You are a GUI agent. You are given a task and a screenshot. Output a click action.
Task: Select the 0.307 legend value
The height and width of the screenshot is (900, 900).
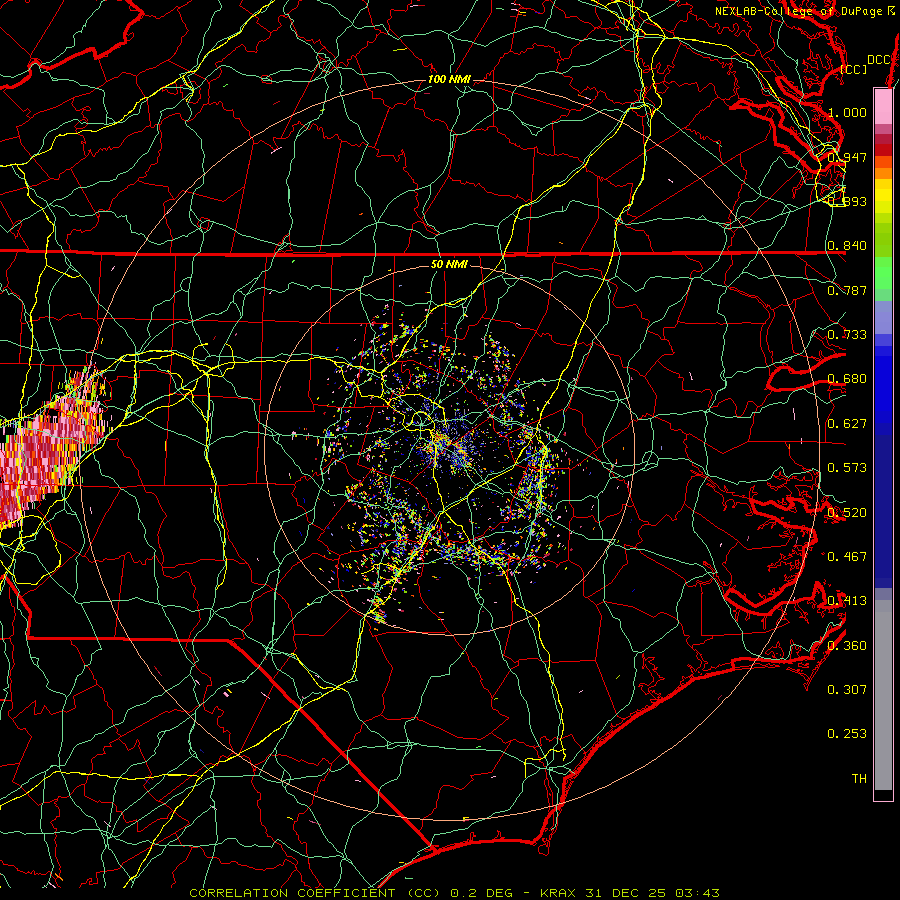847,689
